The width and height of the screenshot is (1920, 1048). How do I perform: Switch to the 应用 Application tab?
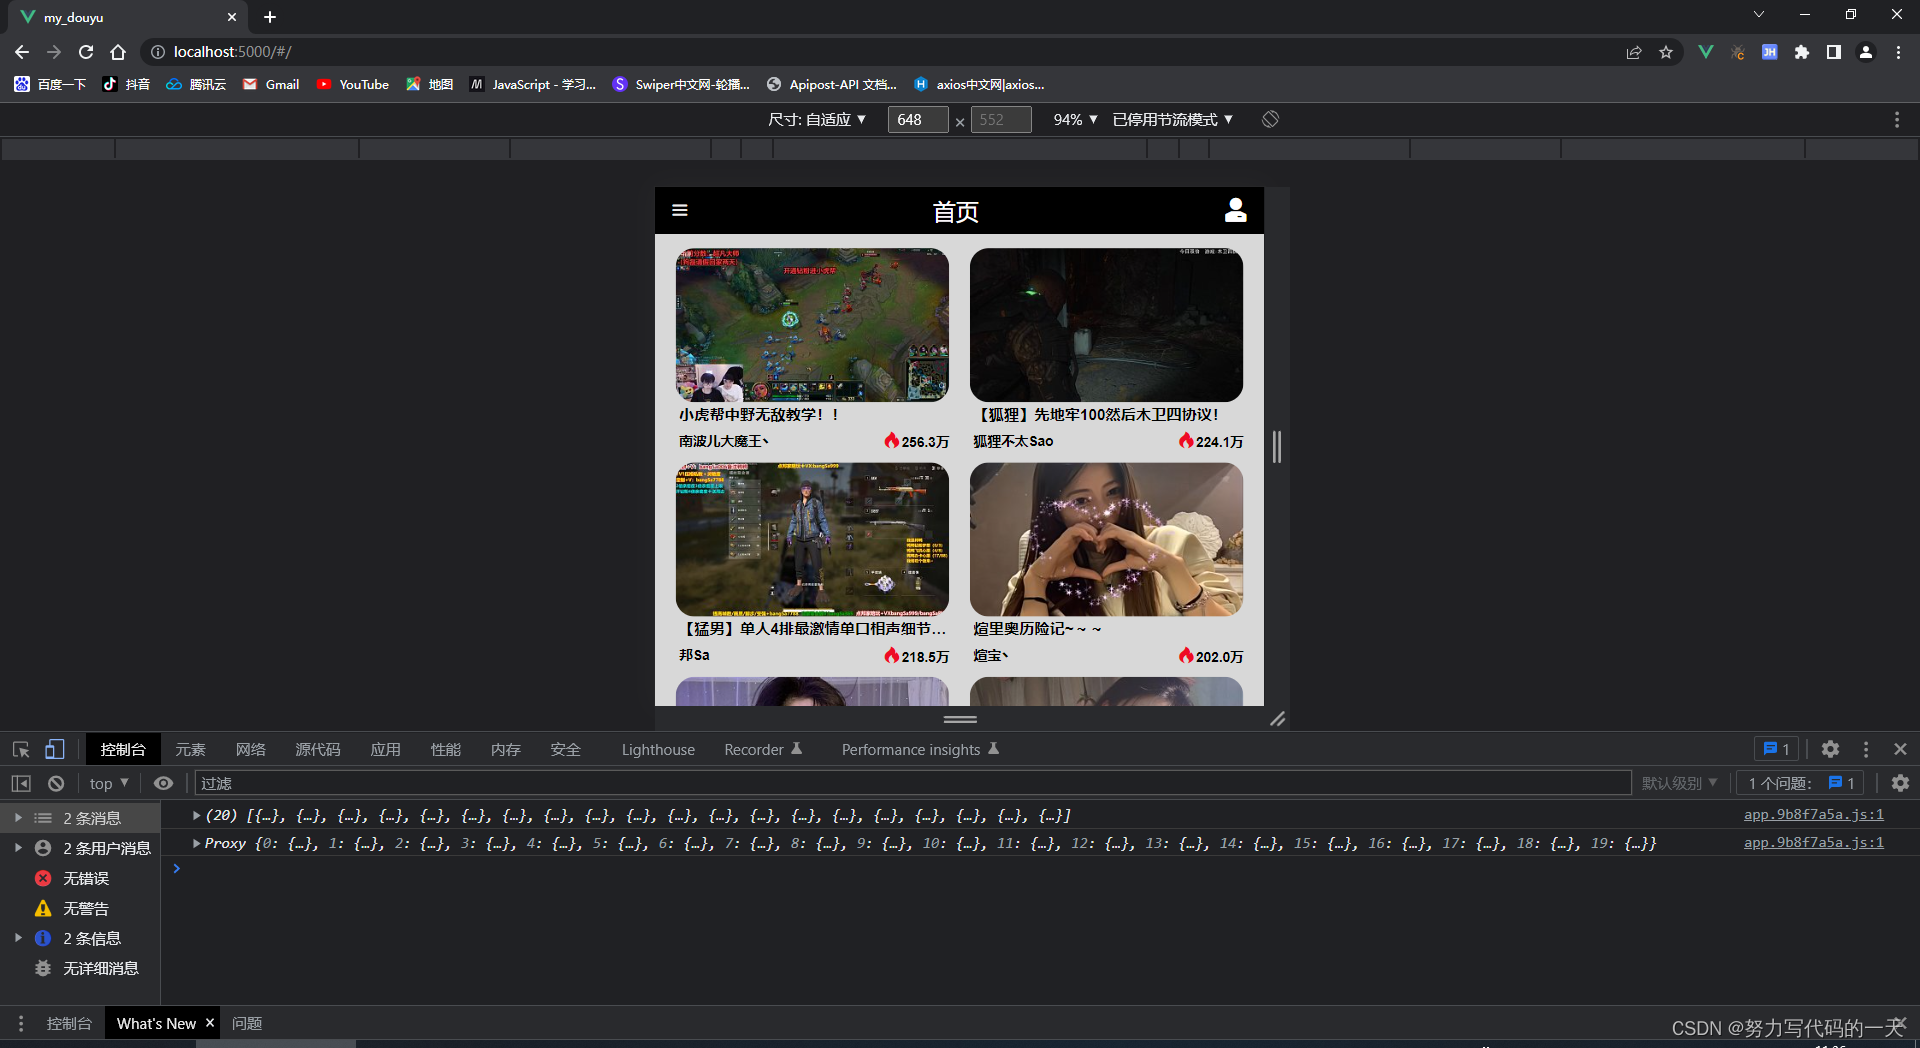point(386,749)
